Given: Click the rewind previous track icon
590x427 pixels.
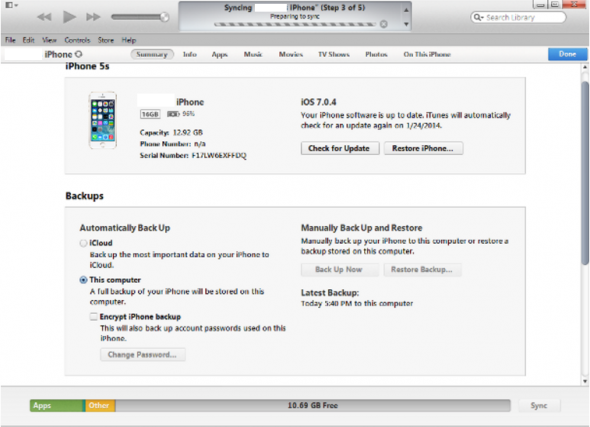Looking at the screenshot, I should pyautogui.click(x=44, y=17).
